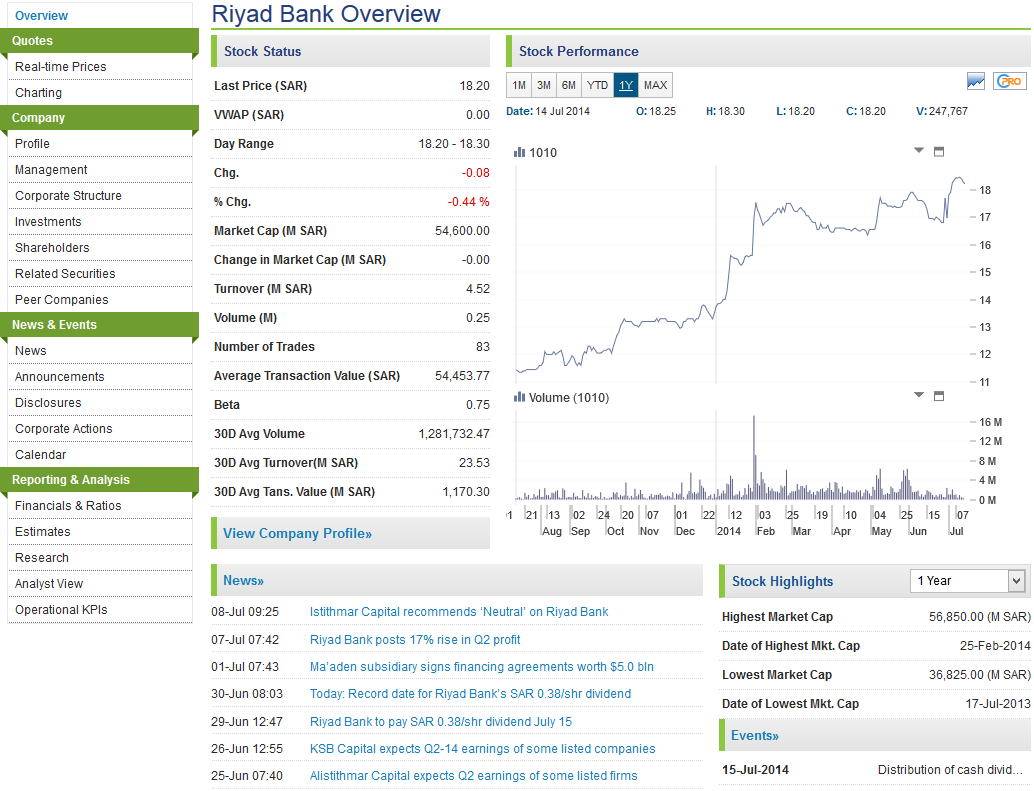1034x791 pixels.
Task: Select the YTD chart range
Action: pyautogui.click(x=597, y=85)
